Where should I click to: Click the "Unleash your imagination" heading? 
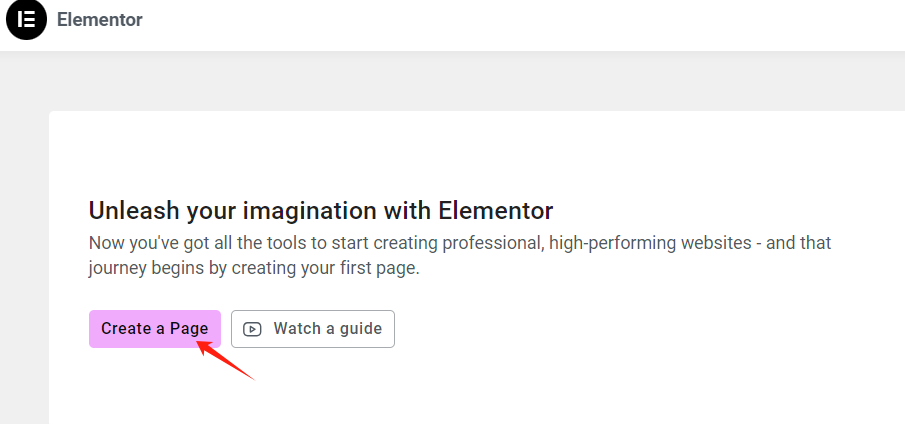[x=320, y=211]
